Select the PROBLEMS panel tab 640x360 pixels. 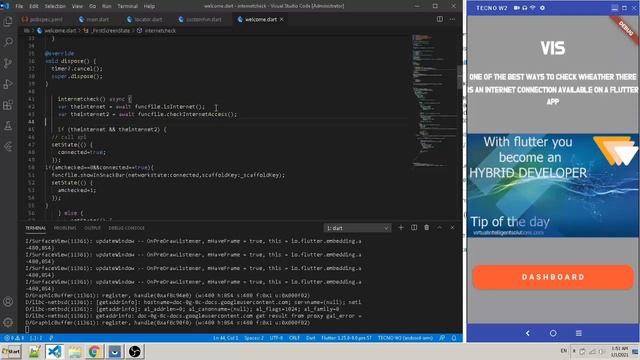pyautogui.click(x=65, y=228)
